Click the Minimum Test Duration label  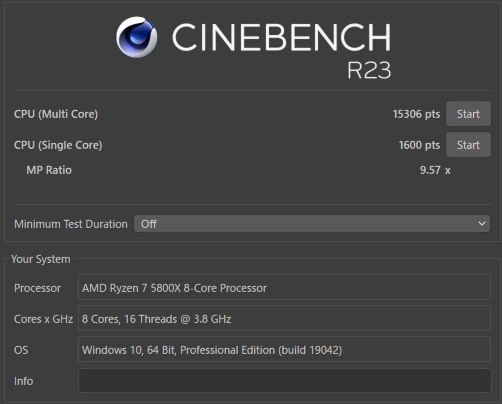click(71, 224)
